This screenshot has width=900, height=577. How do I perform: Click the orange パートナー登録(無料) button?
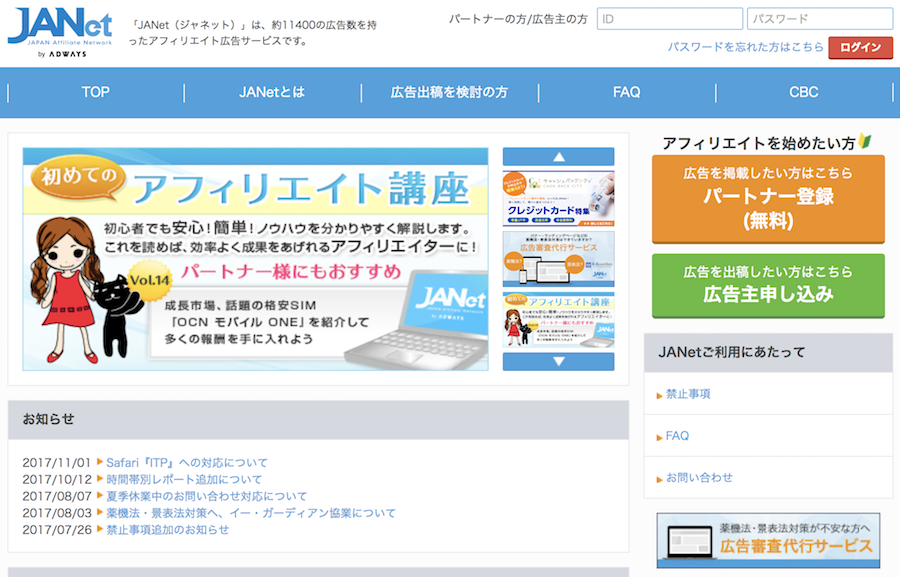point(768,199)
